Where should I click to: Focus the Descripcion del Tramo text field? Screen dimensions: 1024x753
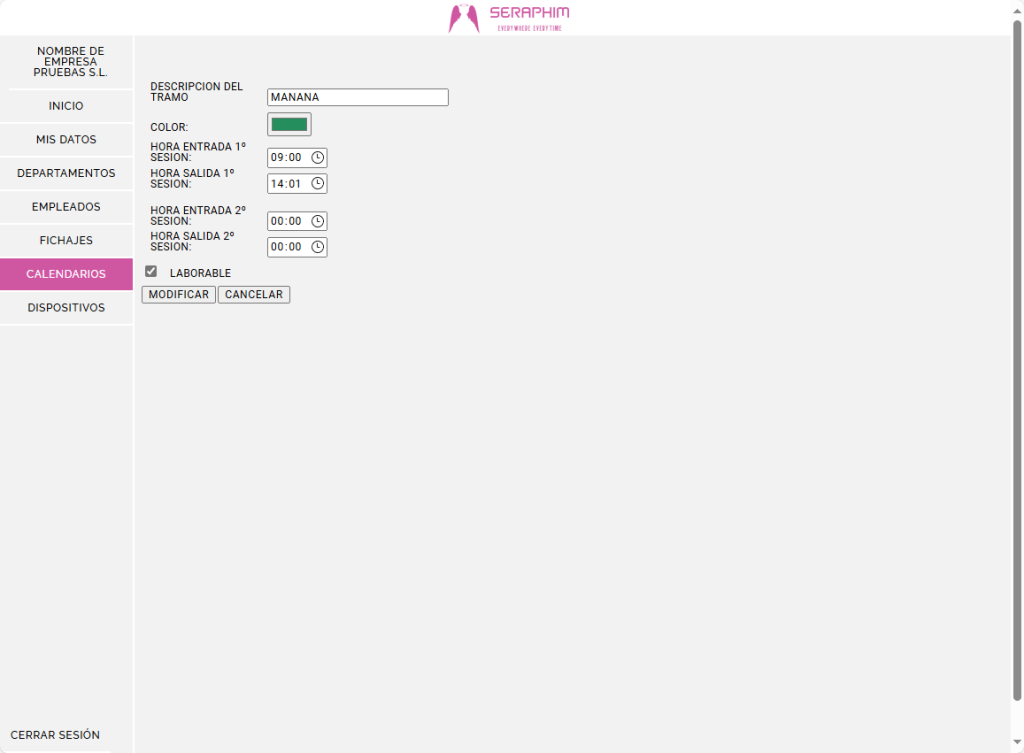pyautogui.click(x=357, y=98)
